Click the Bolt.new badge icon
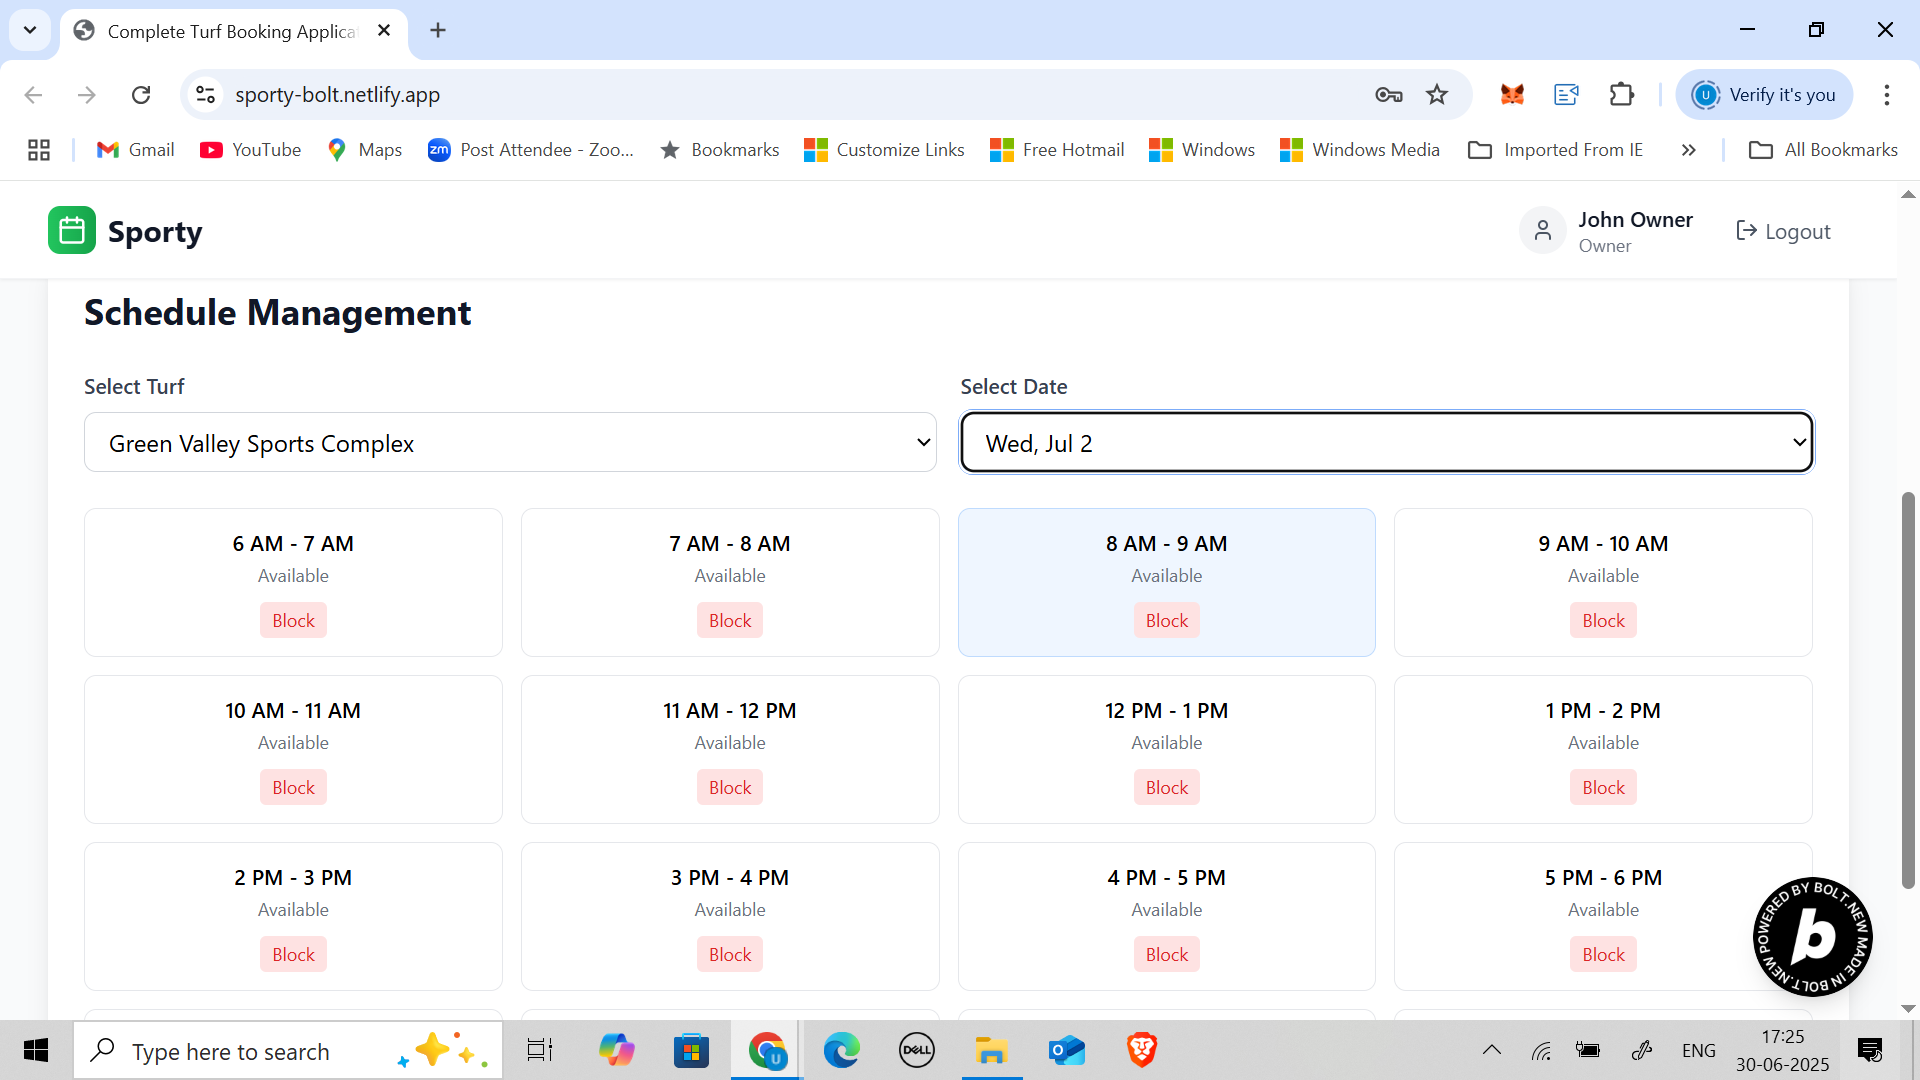Screen dimensions: 1920x1080 pyautogui.click(x=1812, y=937)
